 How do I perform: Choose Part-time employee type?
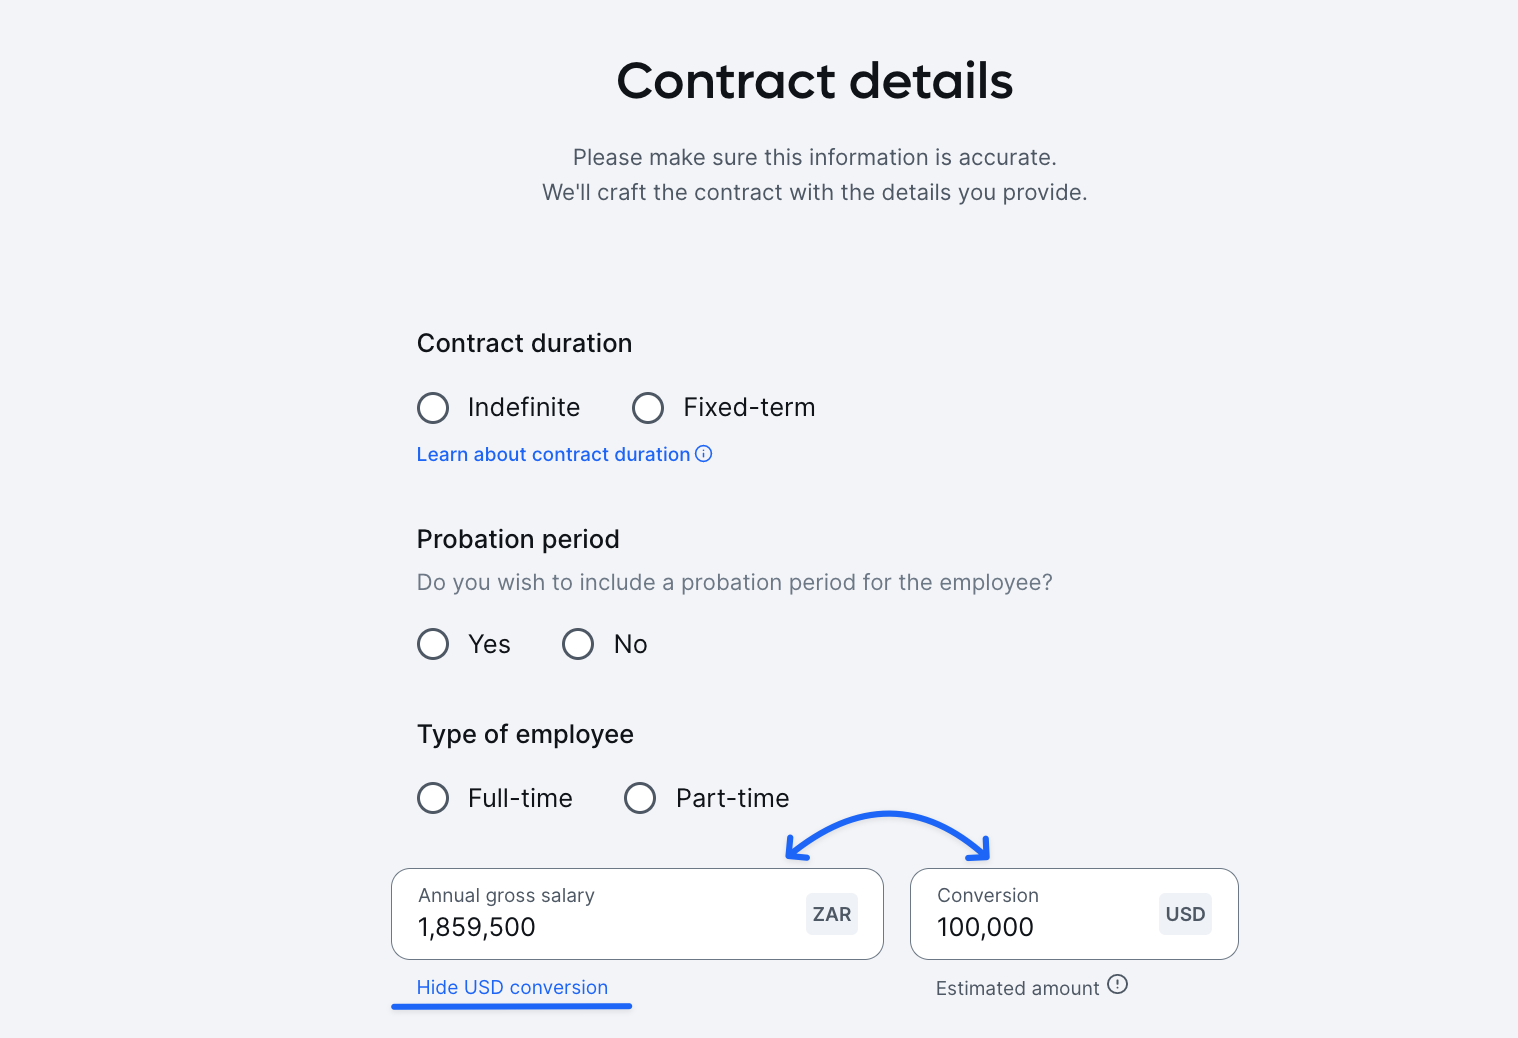640,798
